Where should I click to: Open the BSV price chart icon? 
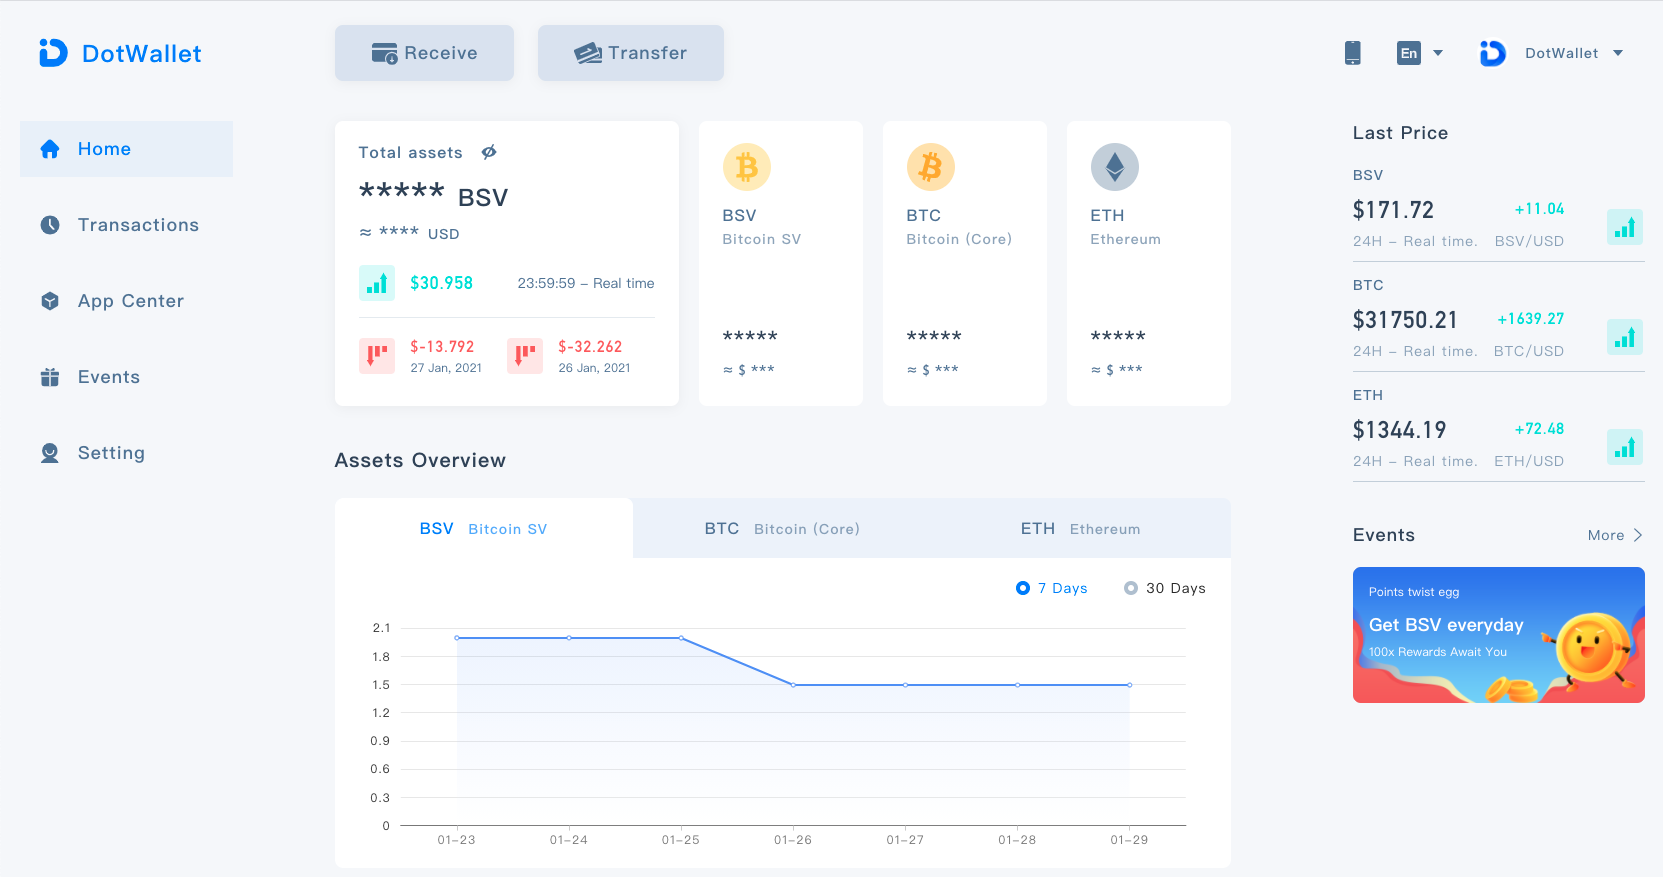tap(1624, 227)
